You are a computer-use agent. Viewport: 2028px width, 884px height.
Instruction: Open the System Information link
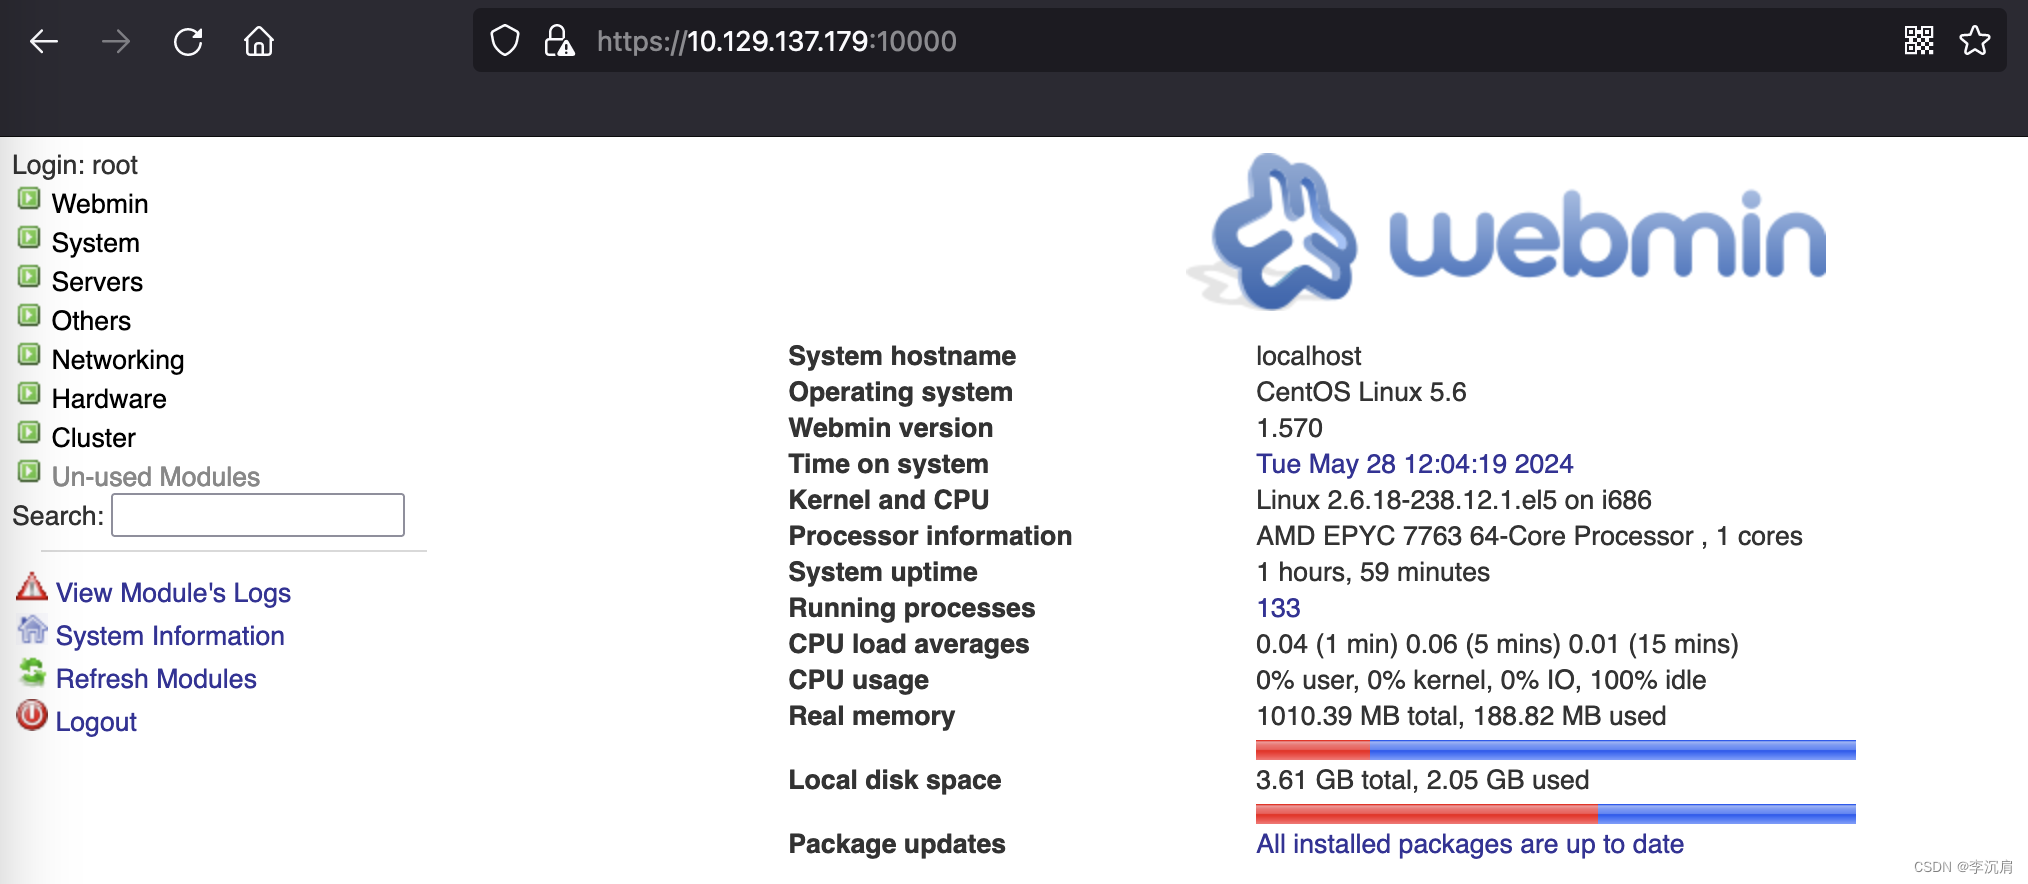click(170, 636)
